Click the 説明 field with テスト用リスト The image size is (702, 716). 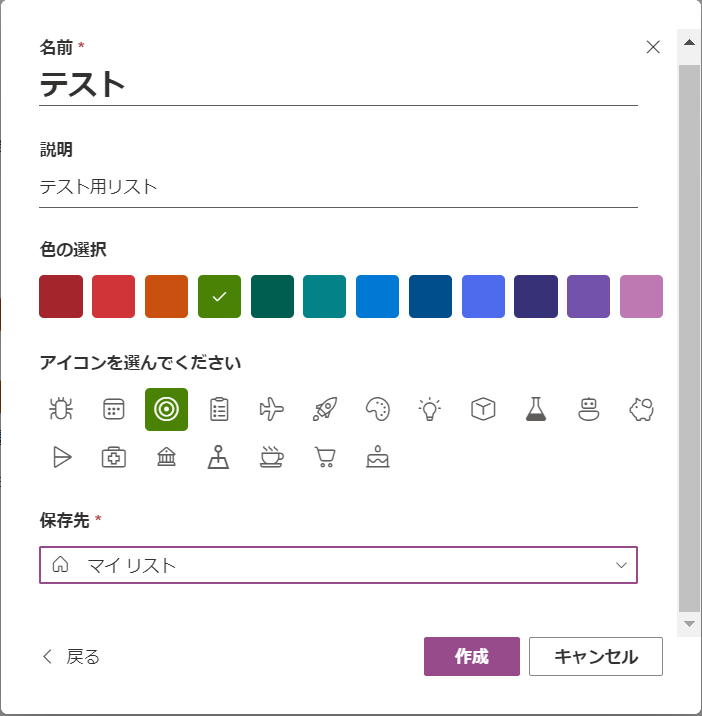coord(338,187)
